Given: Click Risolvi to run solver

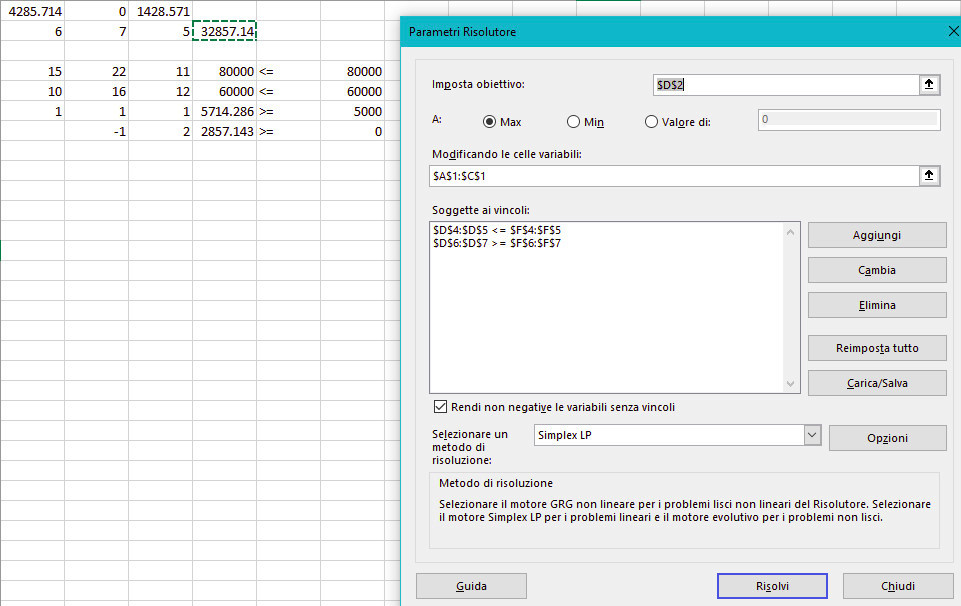Looking at the screenshot, I should 772,586.
